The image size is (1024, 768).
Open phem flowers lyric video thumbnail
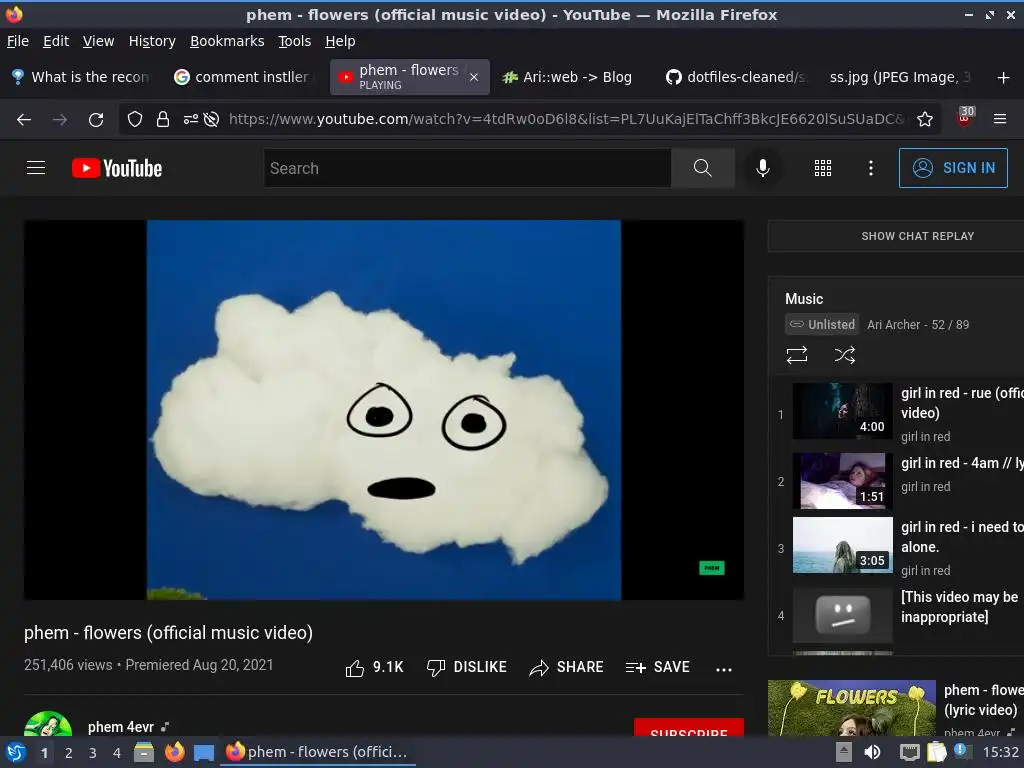pyautogui.click(x=852, y=708)
